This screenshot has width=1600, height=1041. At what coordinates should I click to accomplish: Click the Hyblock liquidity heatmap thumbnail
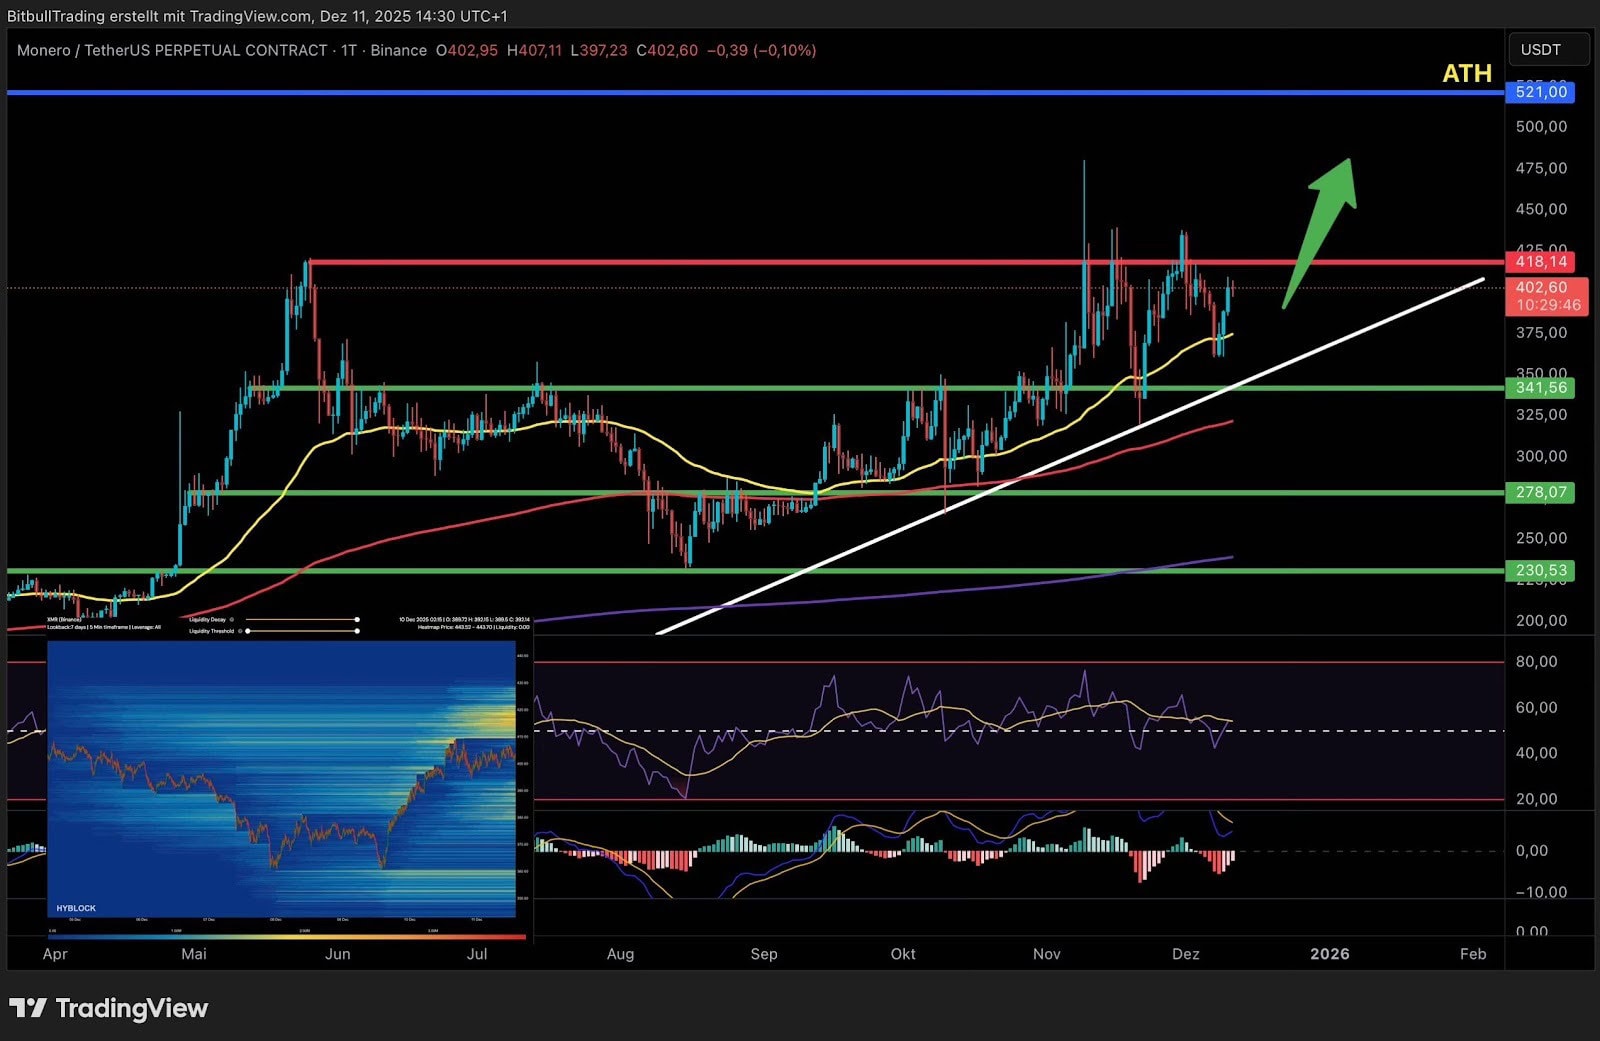click(x=282, y=780)
